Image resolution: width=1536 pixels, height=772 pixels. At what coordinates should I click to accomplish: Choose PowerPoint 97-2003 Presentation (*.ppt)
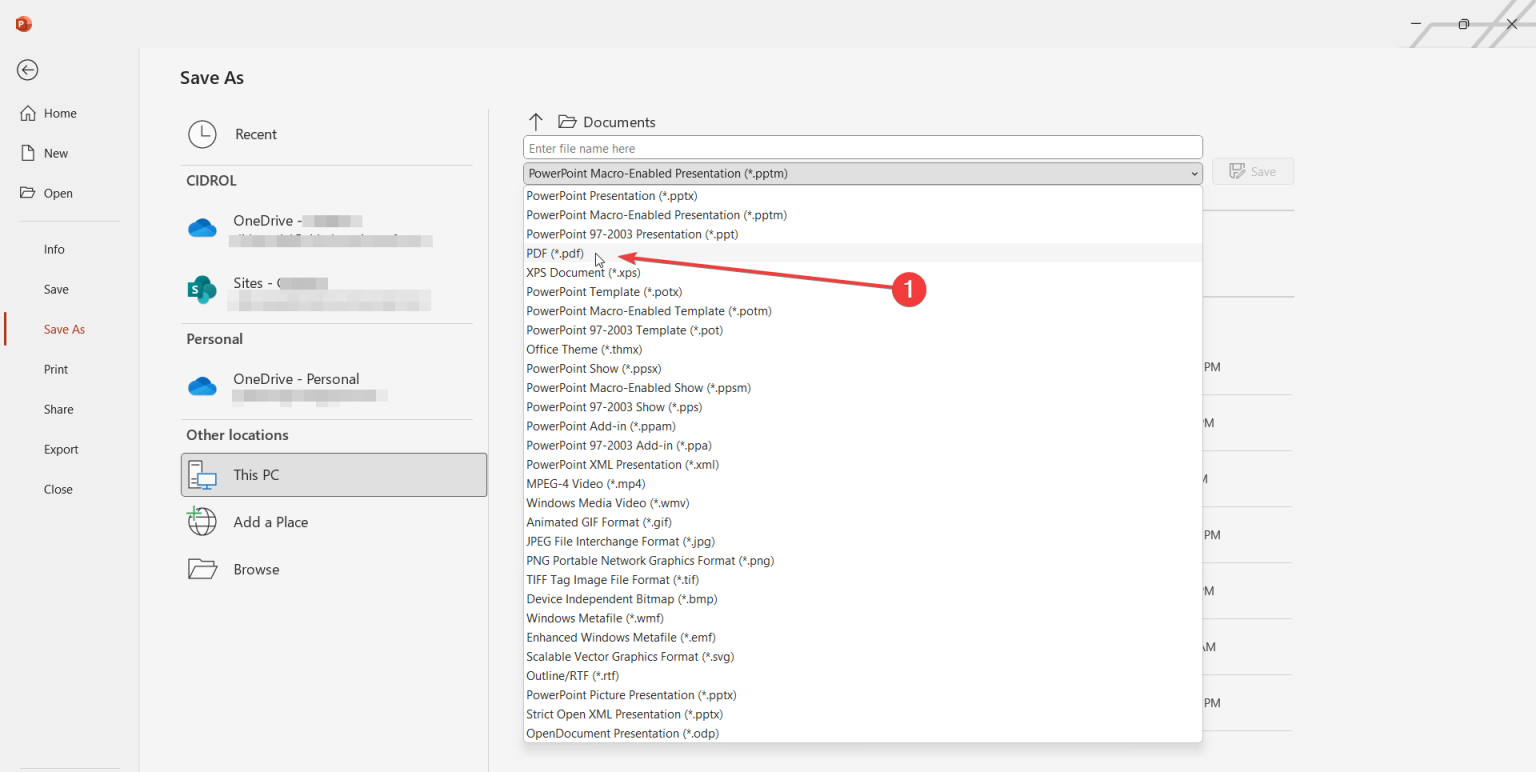tap(862, 234)
